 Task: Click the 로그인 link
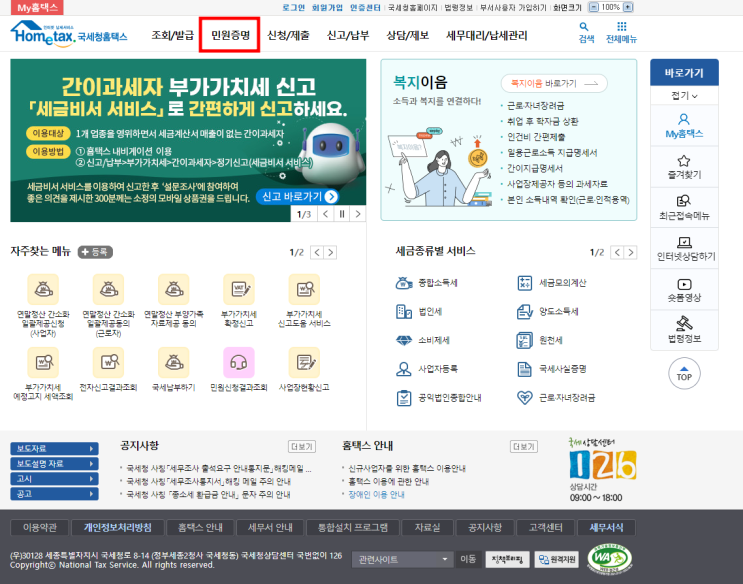[x=293, y=8]
